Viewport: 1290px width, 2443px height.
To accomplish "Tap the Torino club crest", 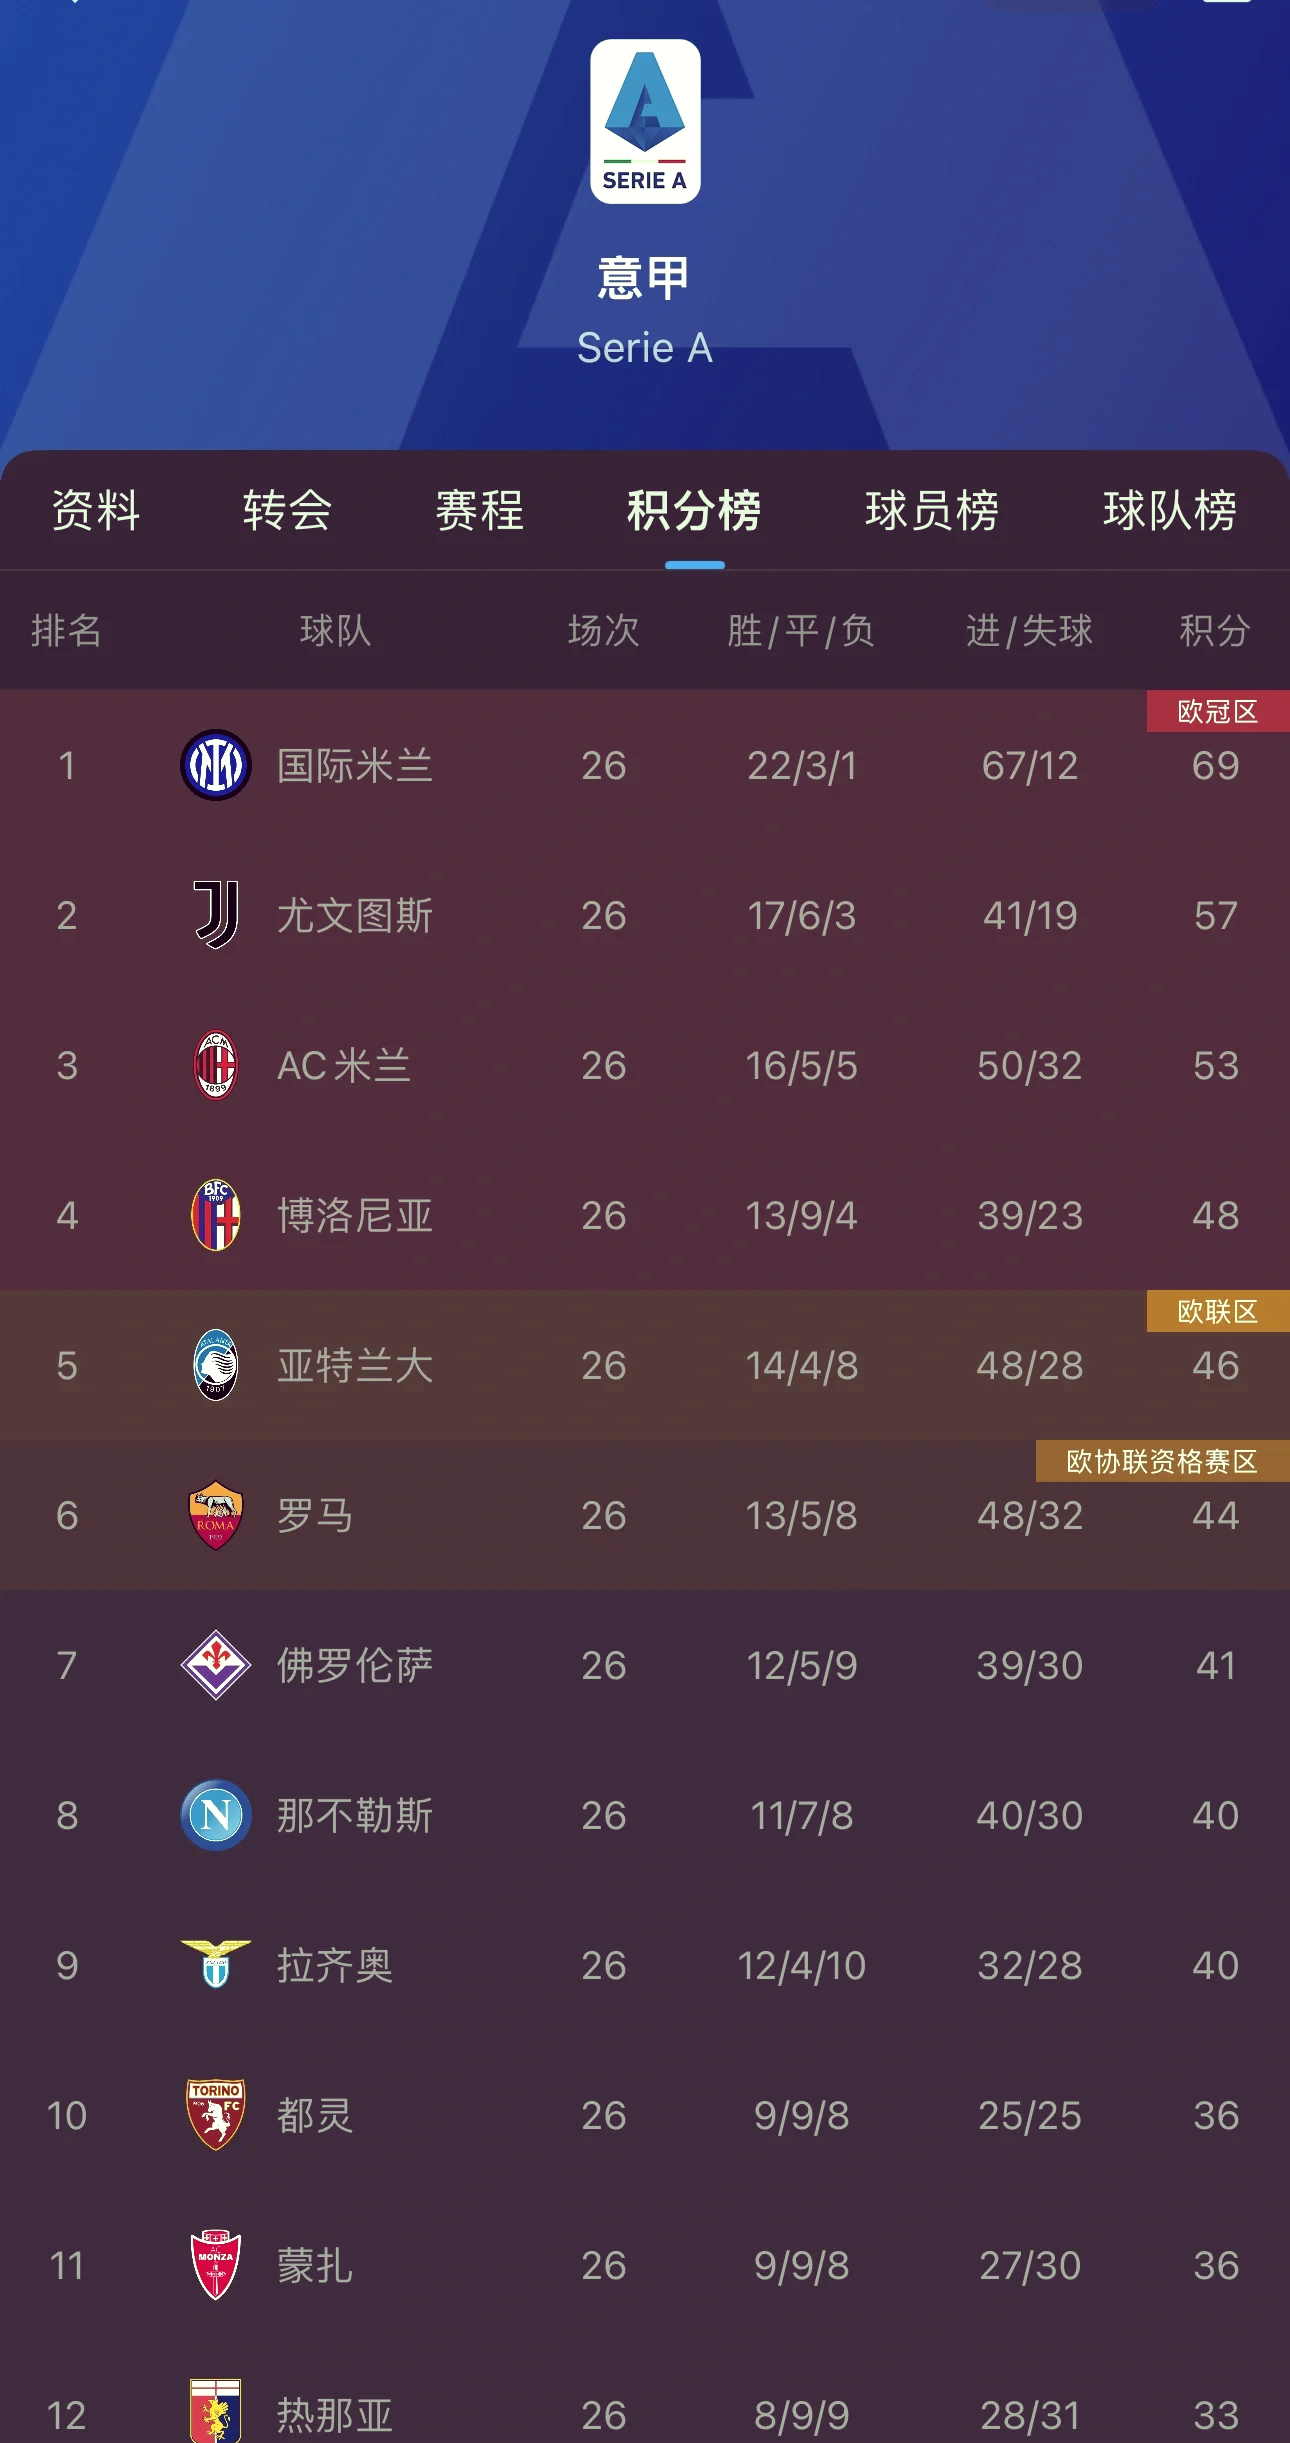I will point(215,2114).
